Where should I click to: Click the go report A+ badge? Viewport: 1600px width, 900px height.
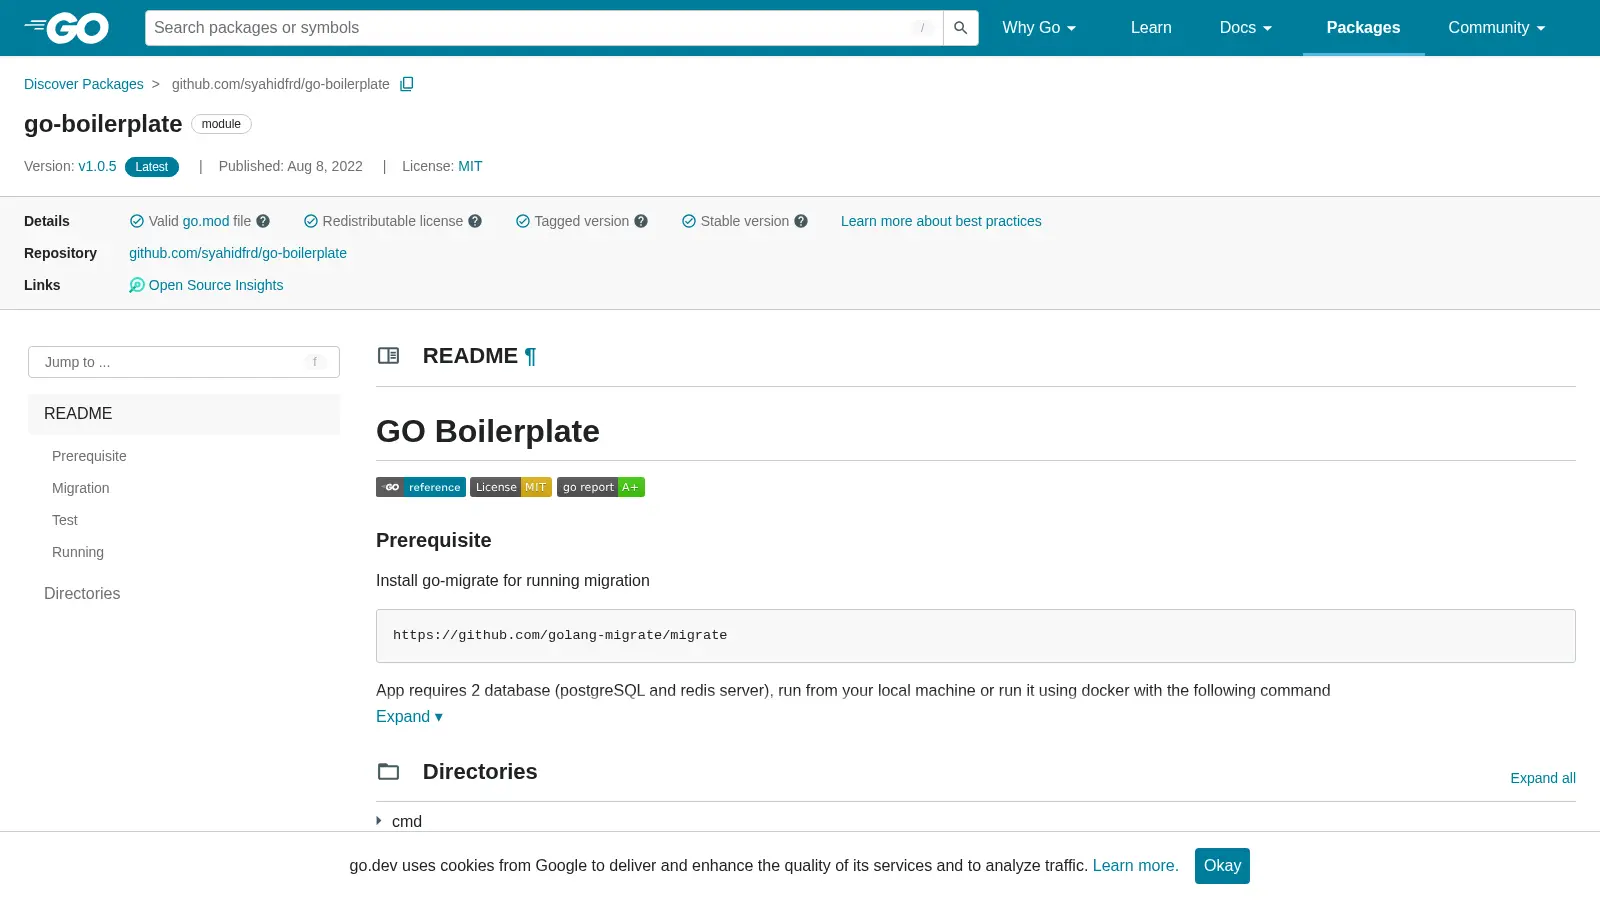pyautogui.click(x=601, y=487)
